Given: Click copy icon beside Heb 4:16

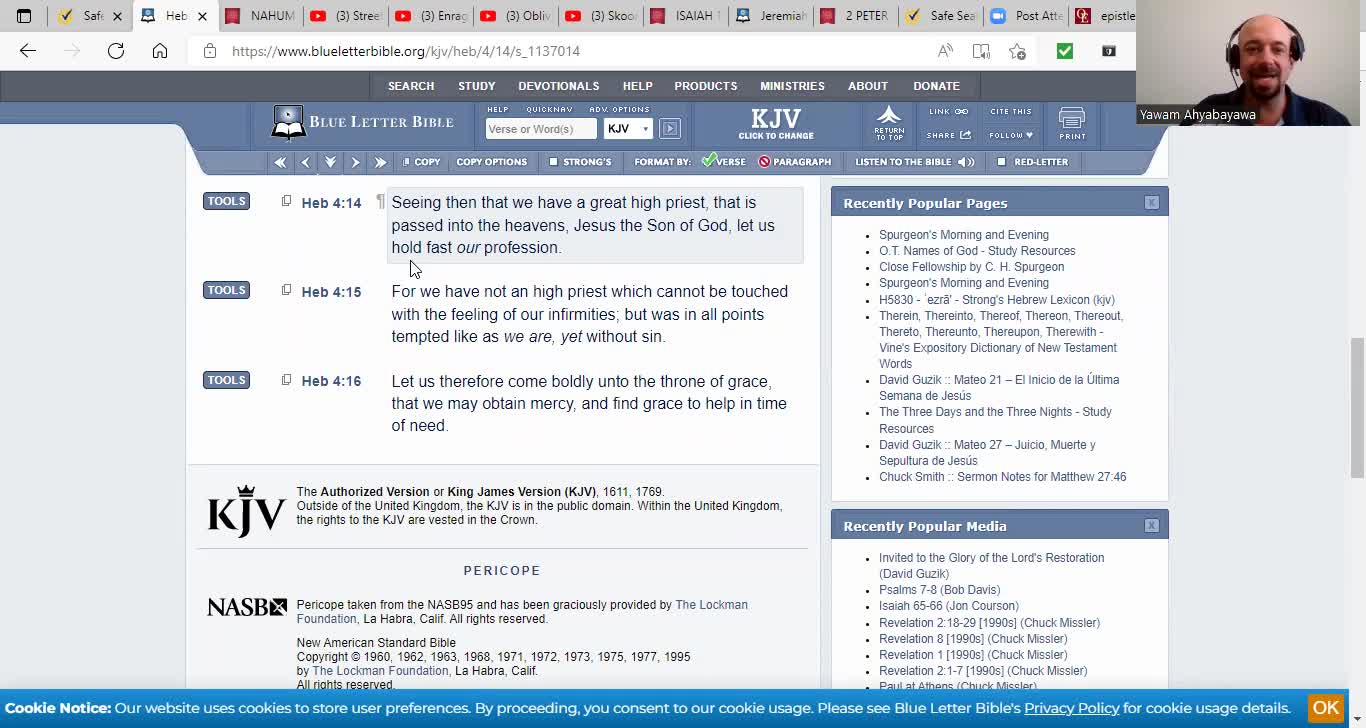Looking at the screenshot, I should (x=286, y=380).
